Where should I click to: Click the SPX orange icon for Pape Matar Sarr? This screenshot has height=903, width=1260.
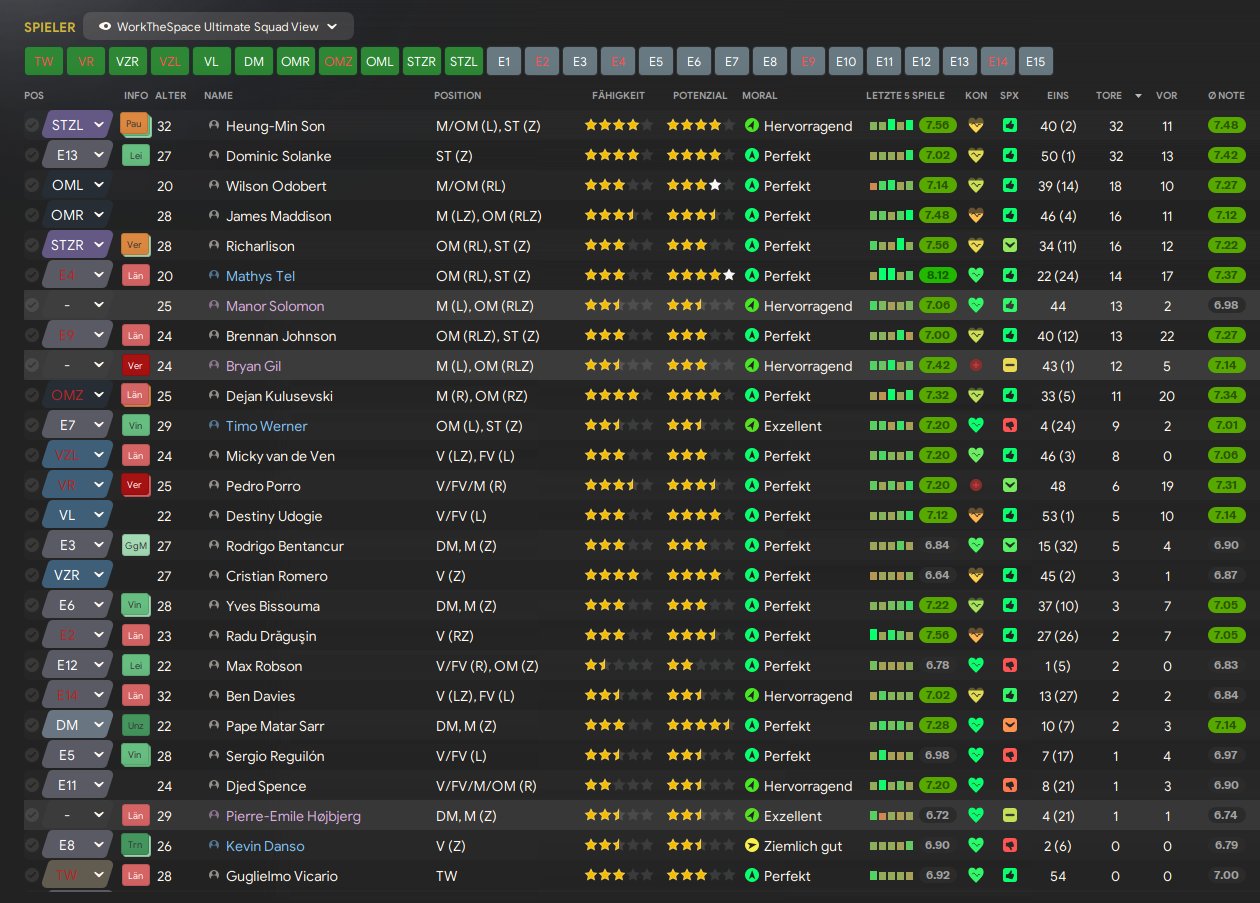1010,726
